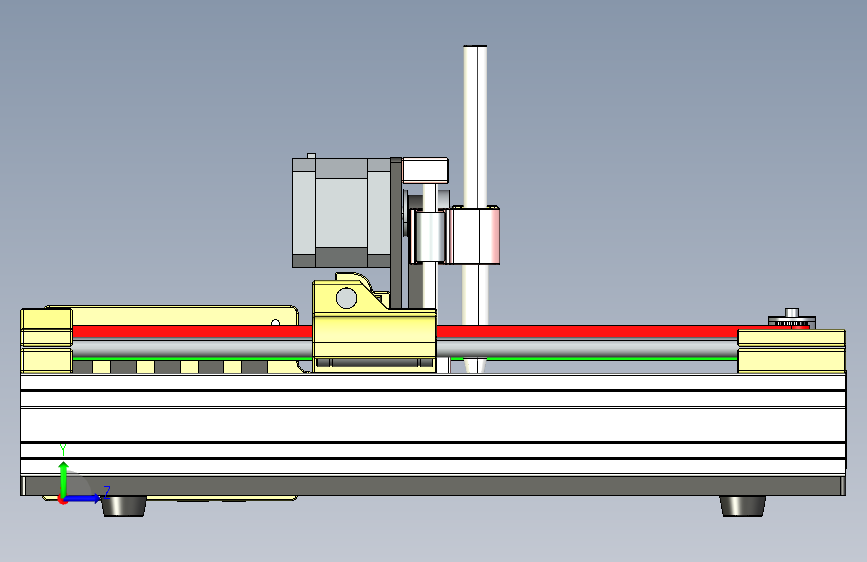
Task: Pick the small hole on the left yellow plate
Action: tap(275, 322)
